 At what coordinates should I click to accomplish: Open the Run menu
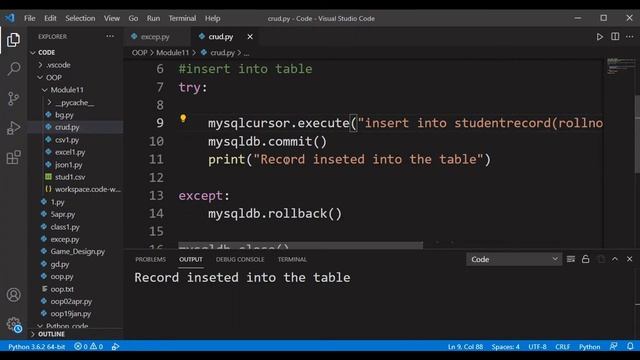153,18
